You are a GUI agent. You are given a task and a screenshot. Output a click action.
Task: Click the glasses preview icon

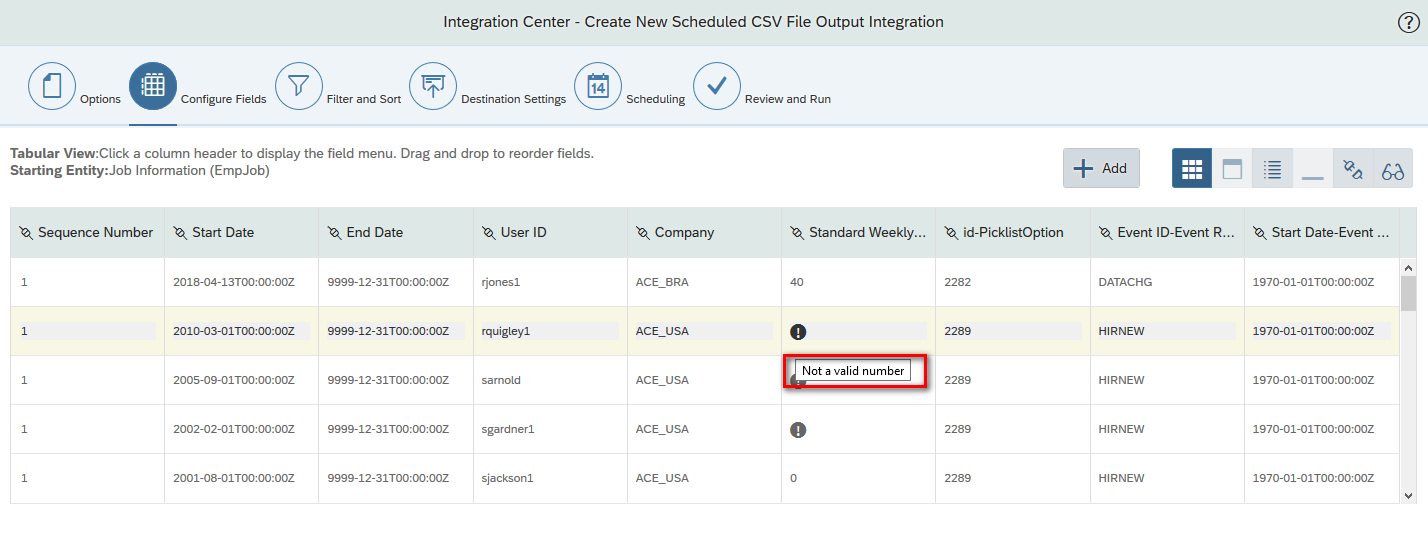tap(1393, 169)
